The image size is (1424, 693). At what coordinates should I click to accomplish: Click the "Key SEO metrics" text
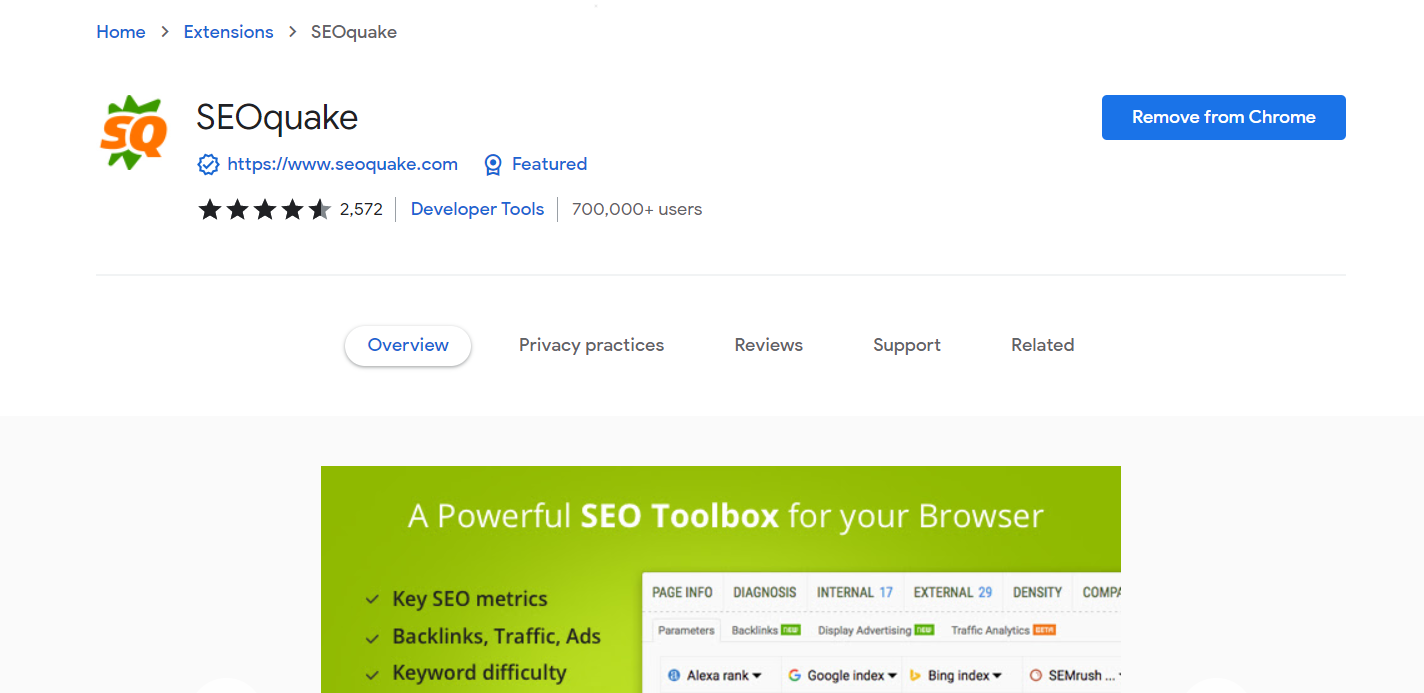click(x=470, y=599)
